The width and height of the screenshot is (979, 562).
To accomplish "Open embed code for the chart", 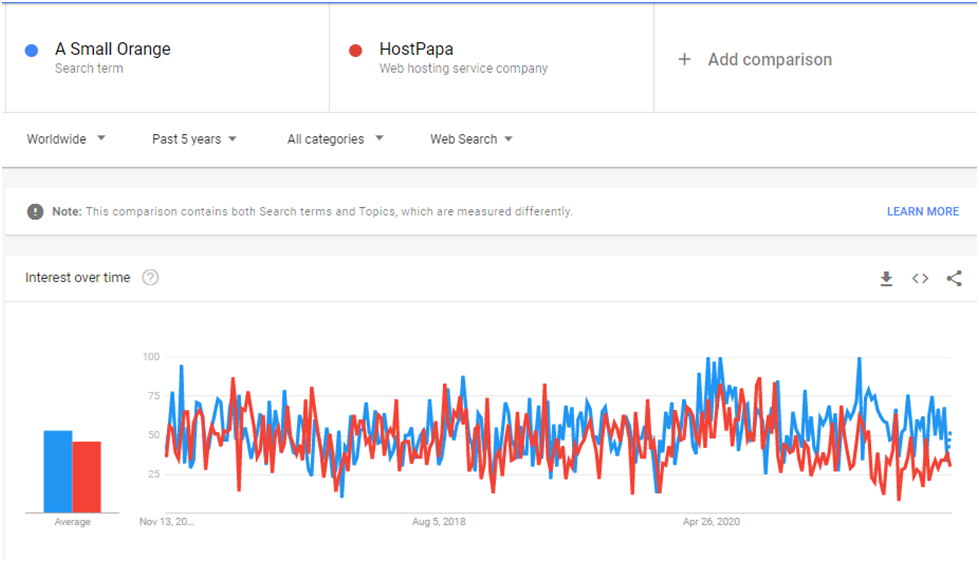I will (x=920, y=279).
